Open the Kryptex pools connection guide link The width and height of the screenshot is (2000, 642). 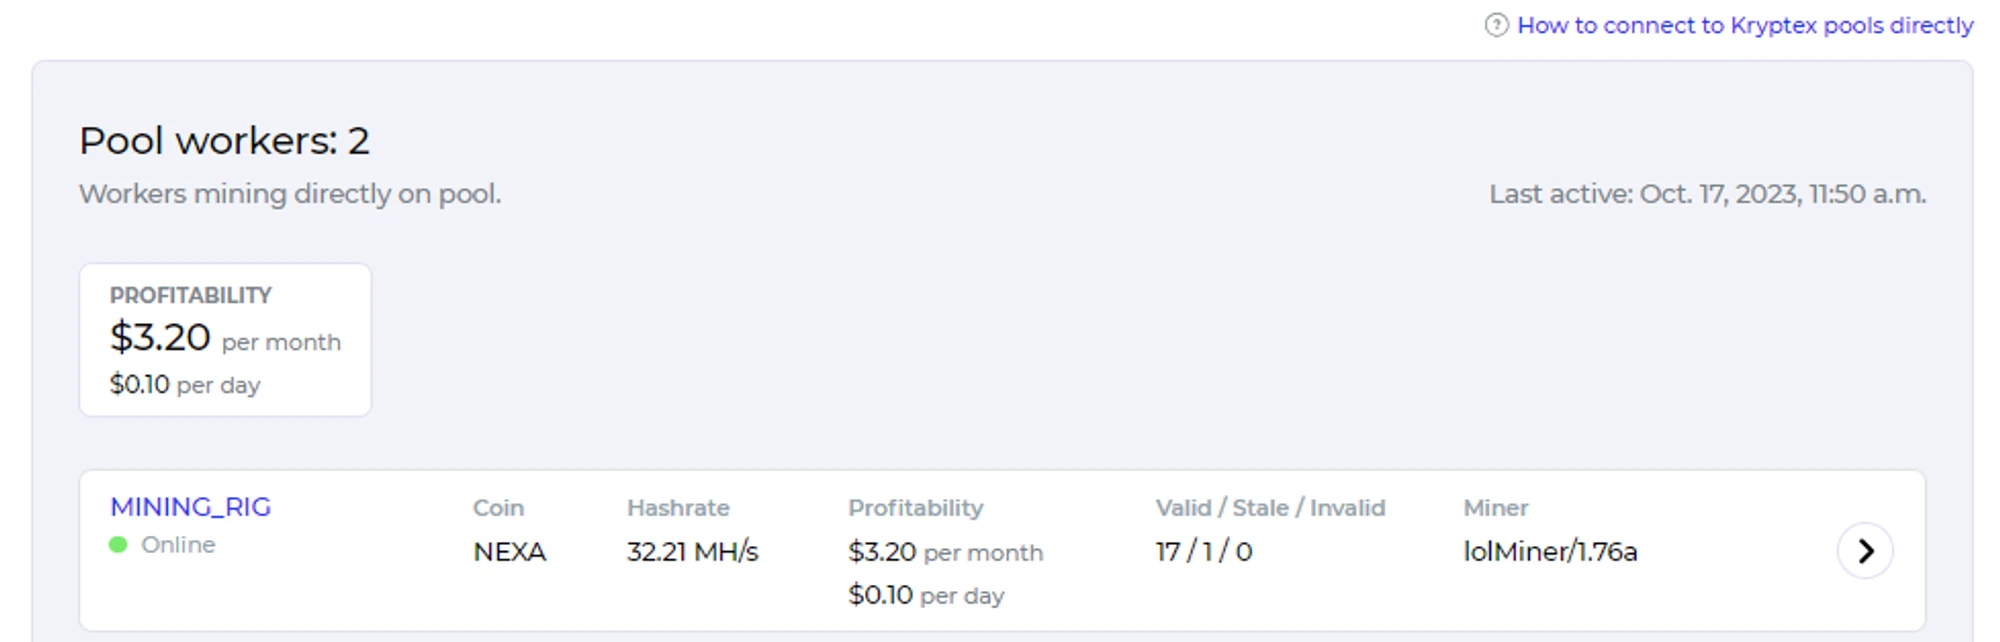1745,25
